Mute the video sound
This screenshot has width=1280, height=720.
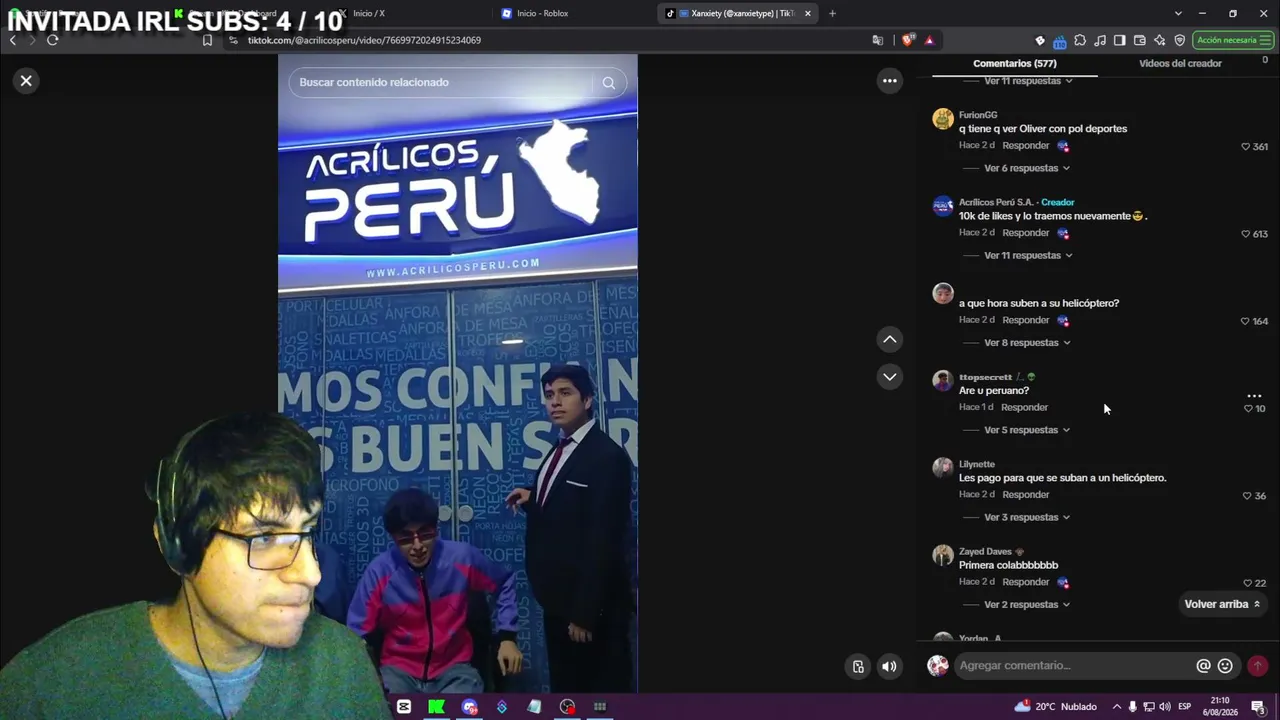(889, 667)
